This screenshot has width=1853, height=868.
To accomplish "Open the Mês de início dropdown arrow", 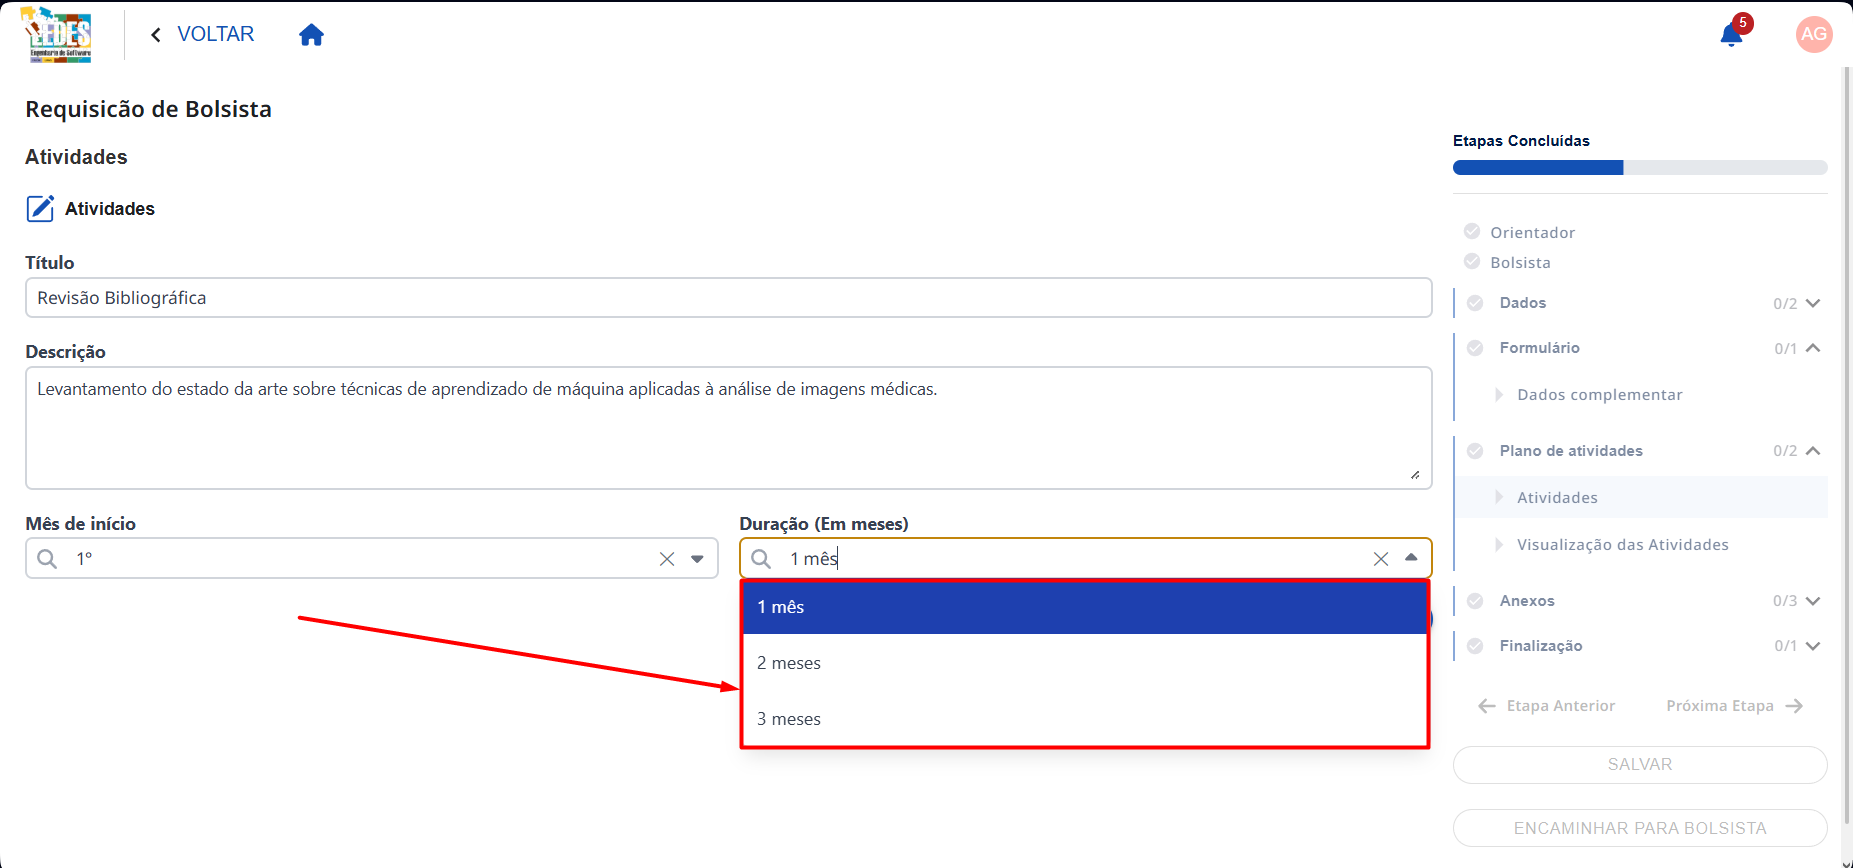I will click(x=697, y=559).
